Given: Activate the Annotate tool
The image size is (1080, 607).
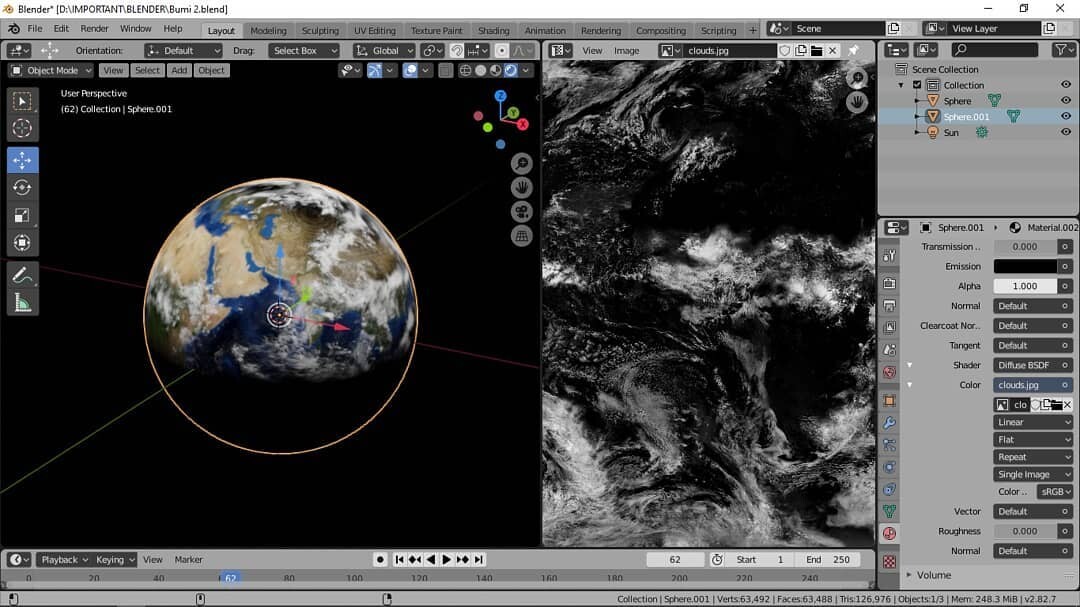Looking at the screenshot, I should pyautogui.click(x=22, y=273).
